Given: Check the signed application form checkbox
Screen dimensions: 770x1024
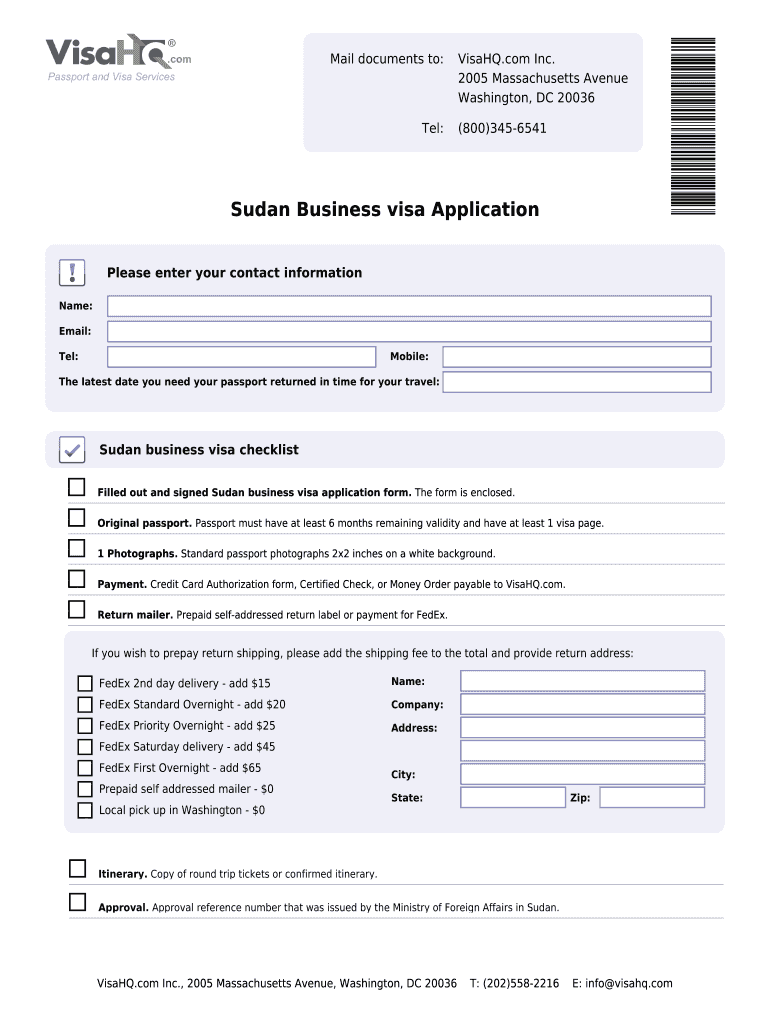Looking at the screenshot, I should [77, 487].
